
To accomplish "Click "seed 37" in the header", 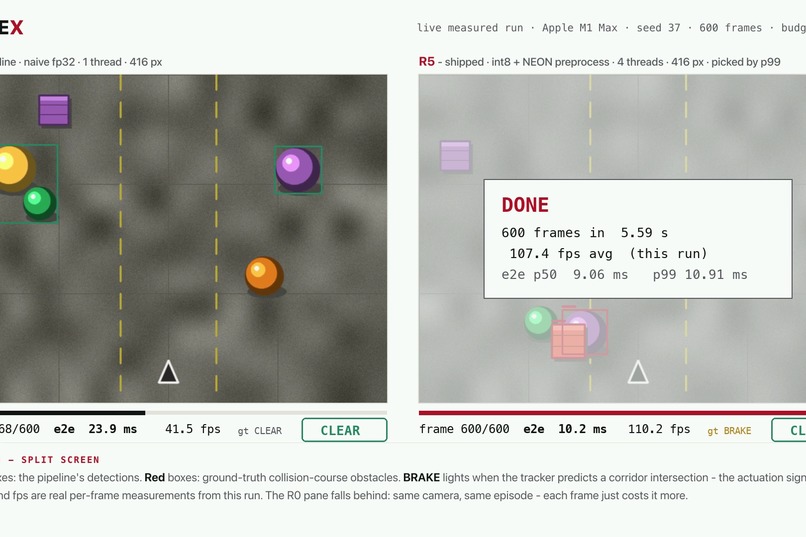I will click(x=658, y=28).
